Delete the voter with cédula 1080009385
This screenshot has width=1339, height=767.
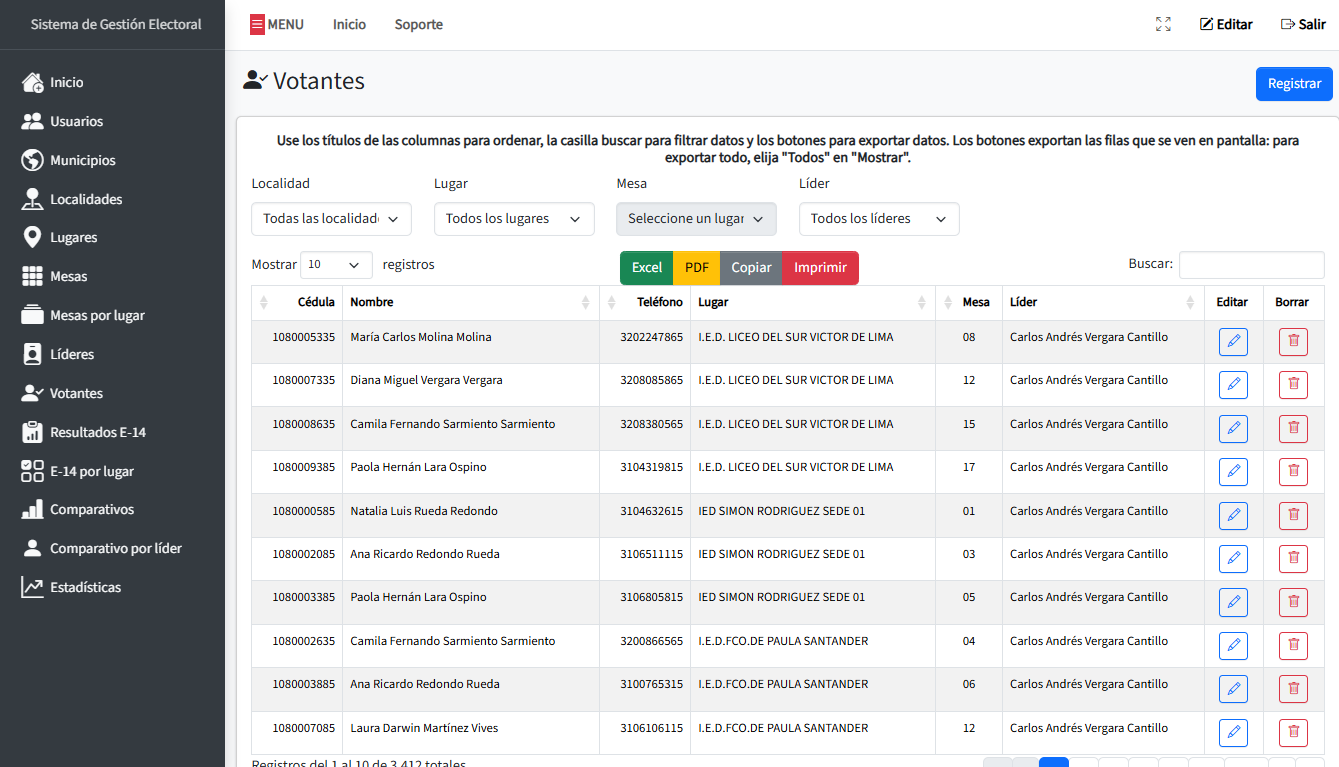point(1293,472)
